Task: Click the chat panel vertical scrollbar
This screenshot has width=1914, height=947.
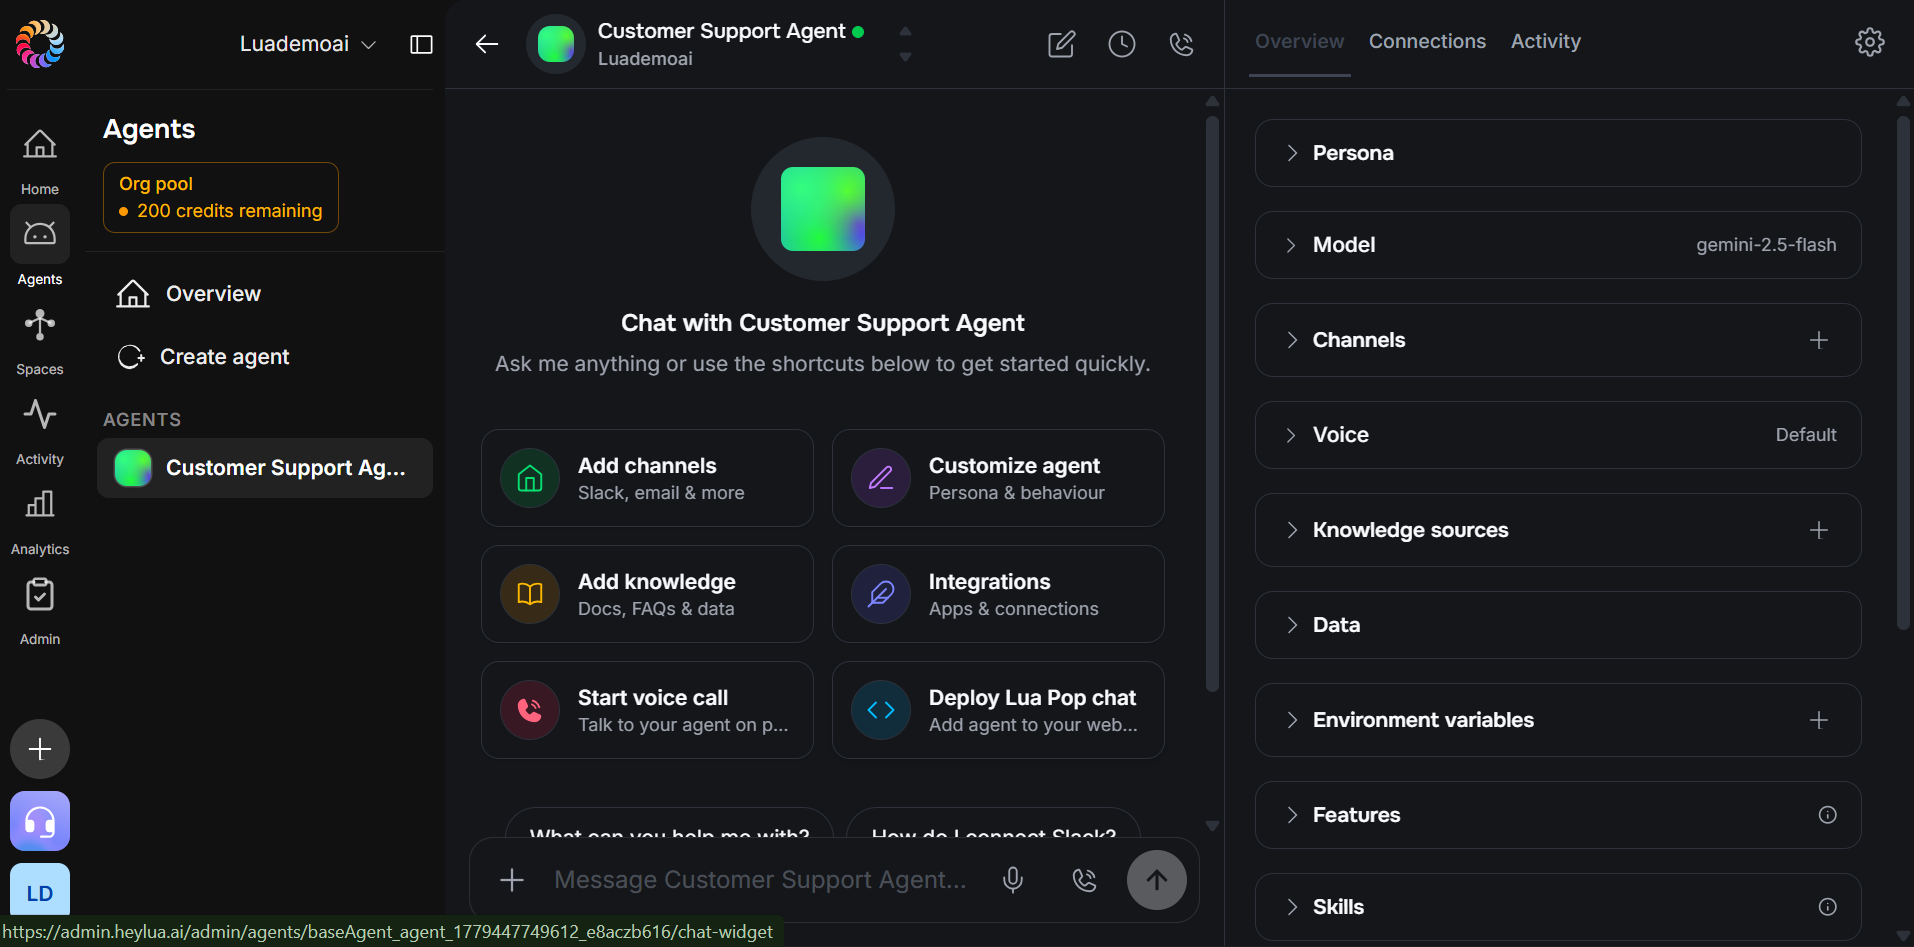Action: pyautogui.click(x=1212, y=403)
